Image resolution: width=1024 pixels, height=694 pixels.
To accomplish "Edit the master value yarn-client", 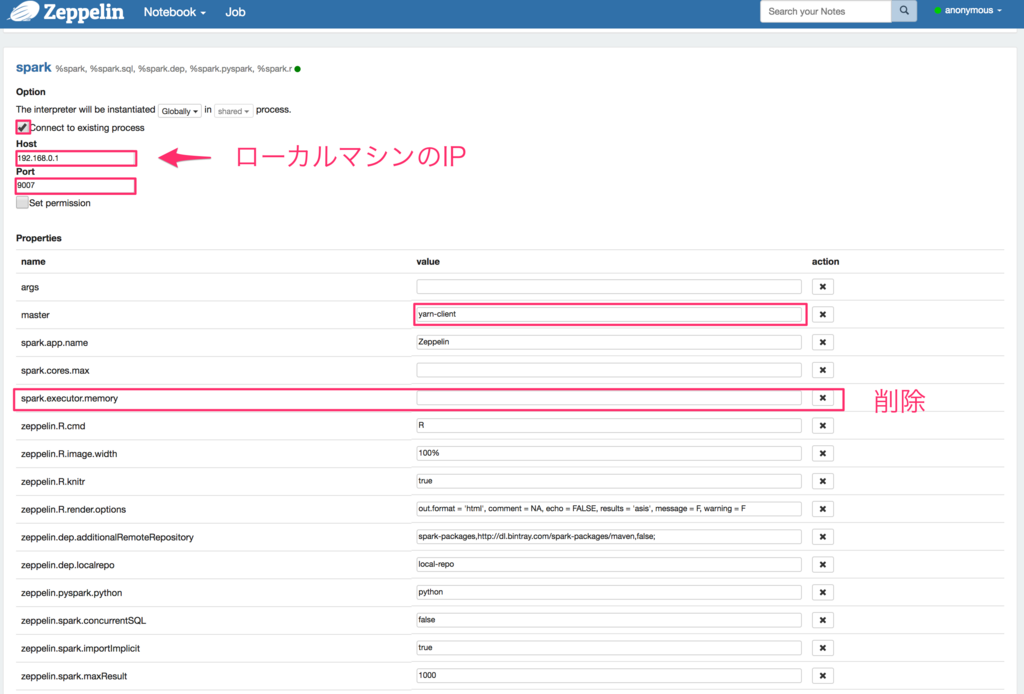I will pyautogui.click(x=609, y=314).
